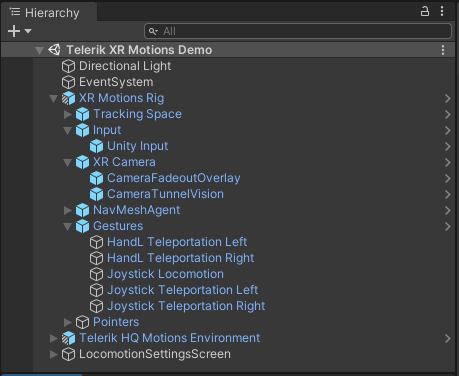
Task: Select the Unity Input object
Action: pyautogui.click(x=137, y=146)
